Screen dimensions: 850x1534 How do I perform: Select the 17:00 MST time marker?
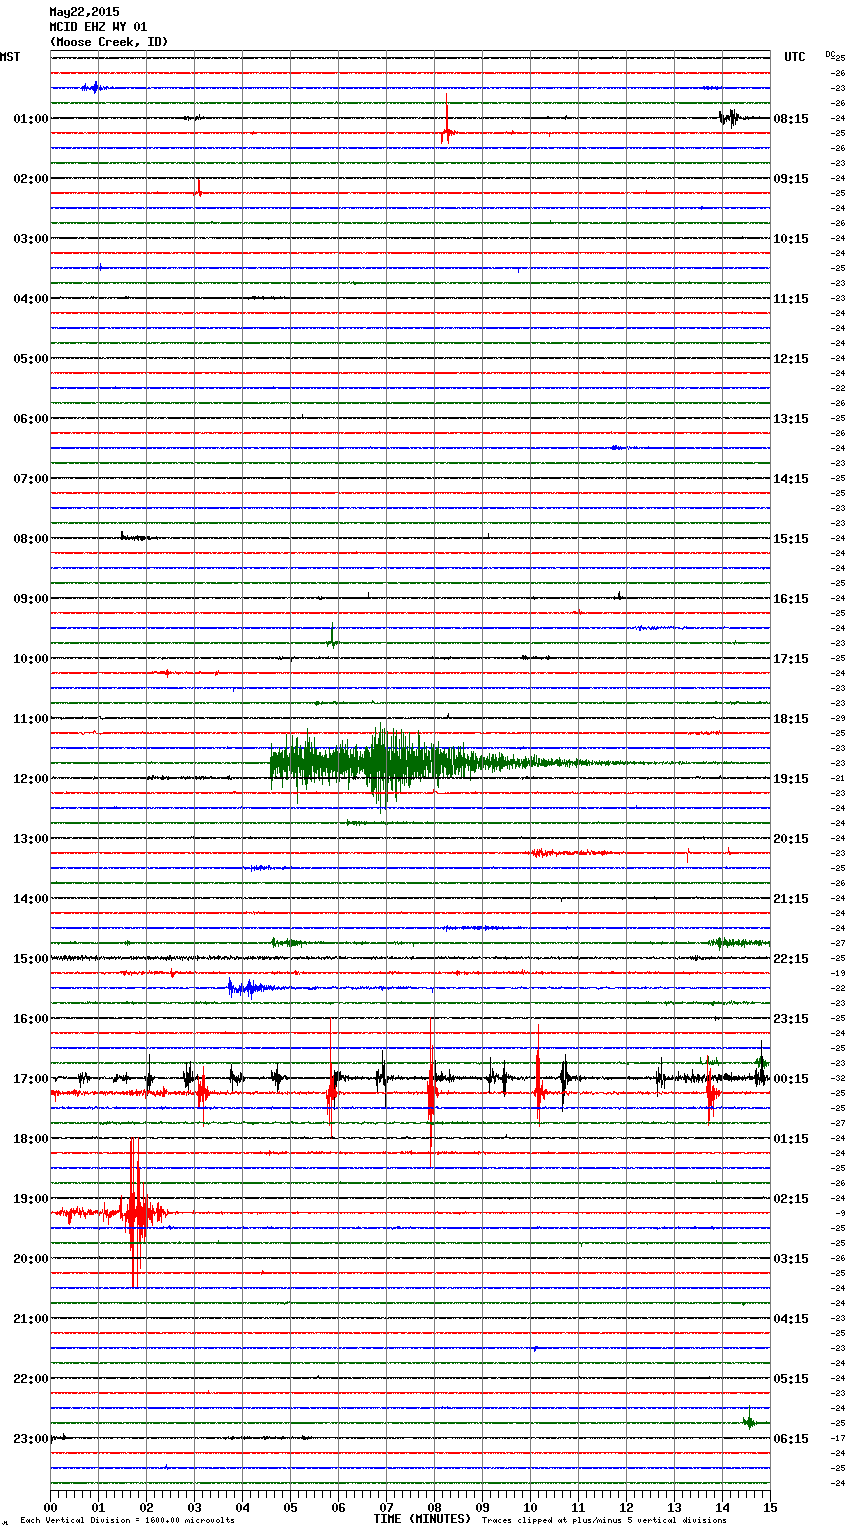30,1079
